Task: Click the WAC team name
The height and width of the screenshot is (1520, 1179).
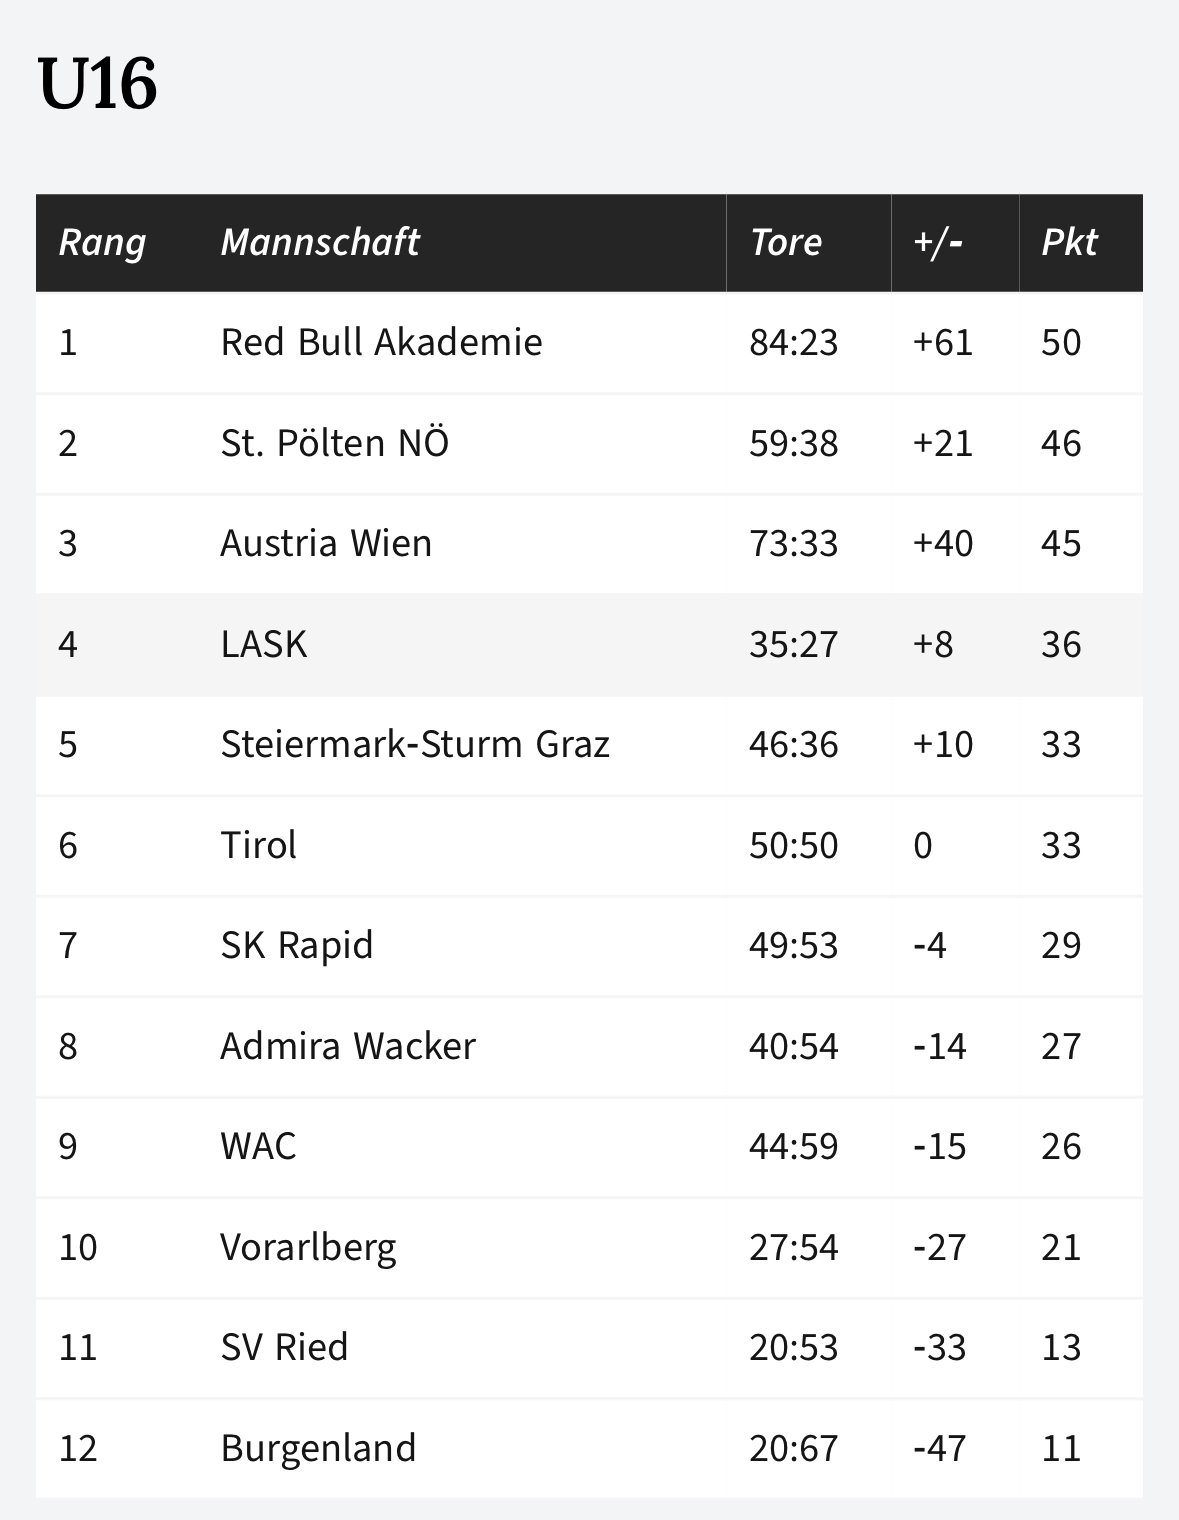Action: point(258,1146)
